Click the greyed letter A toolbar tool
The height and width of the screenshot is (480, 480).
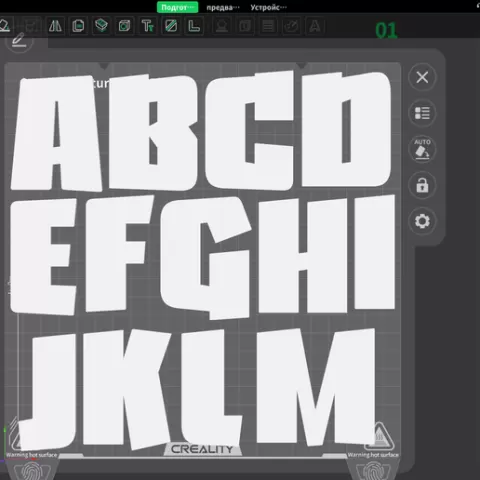315,26
